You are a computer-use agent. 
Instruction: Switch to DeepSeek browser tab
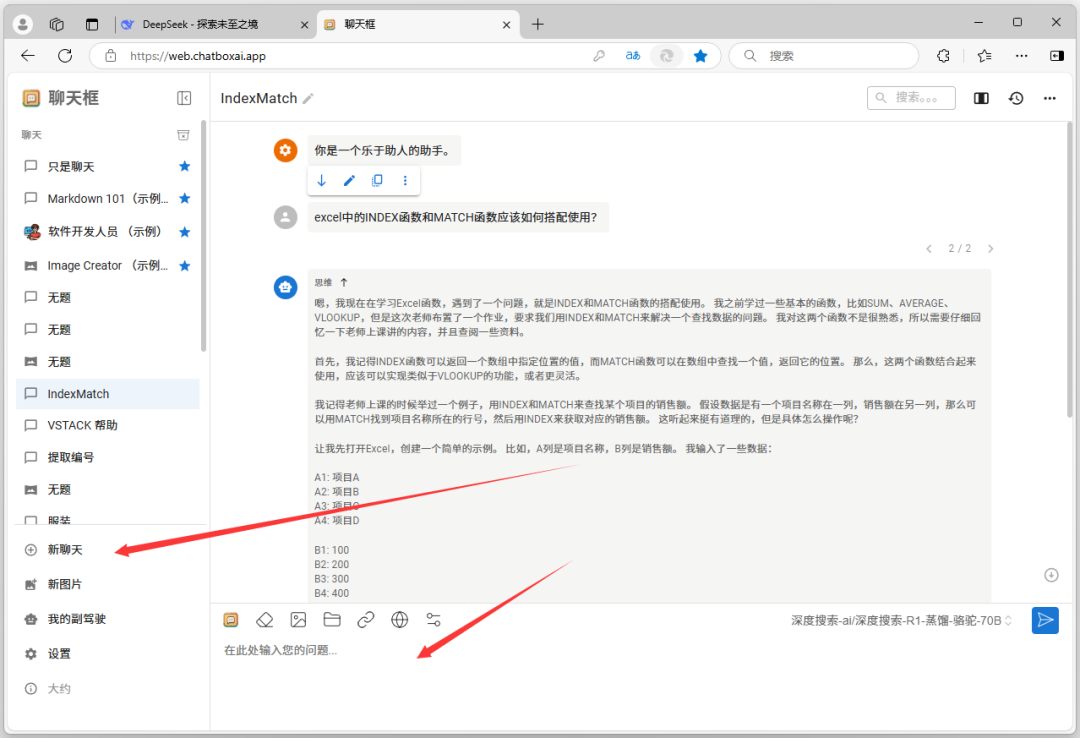(x=216, y=24)
